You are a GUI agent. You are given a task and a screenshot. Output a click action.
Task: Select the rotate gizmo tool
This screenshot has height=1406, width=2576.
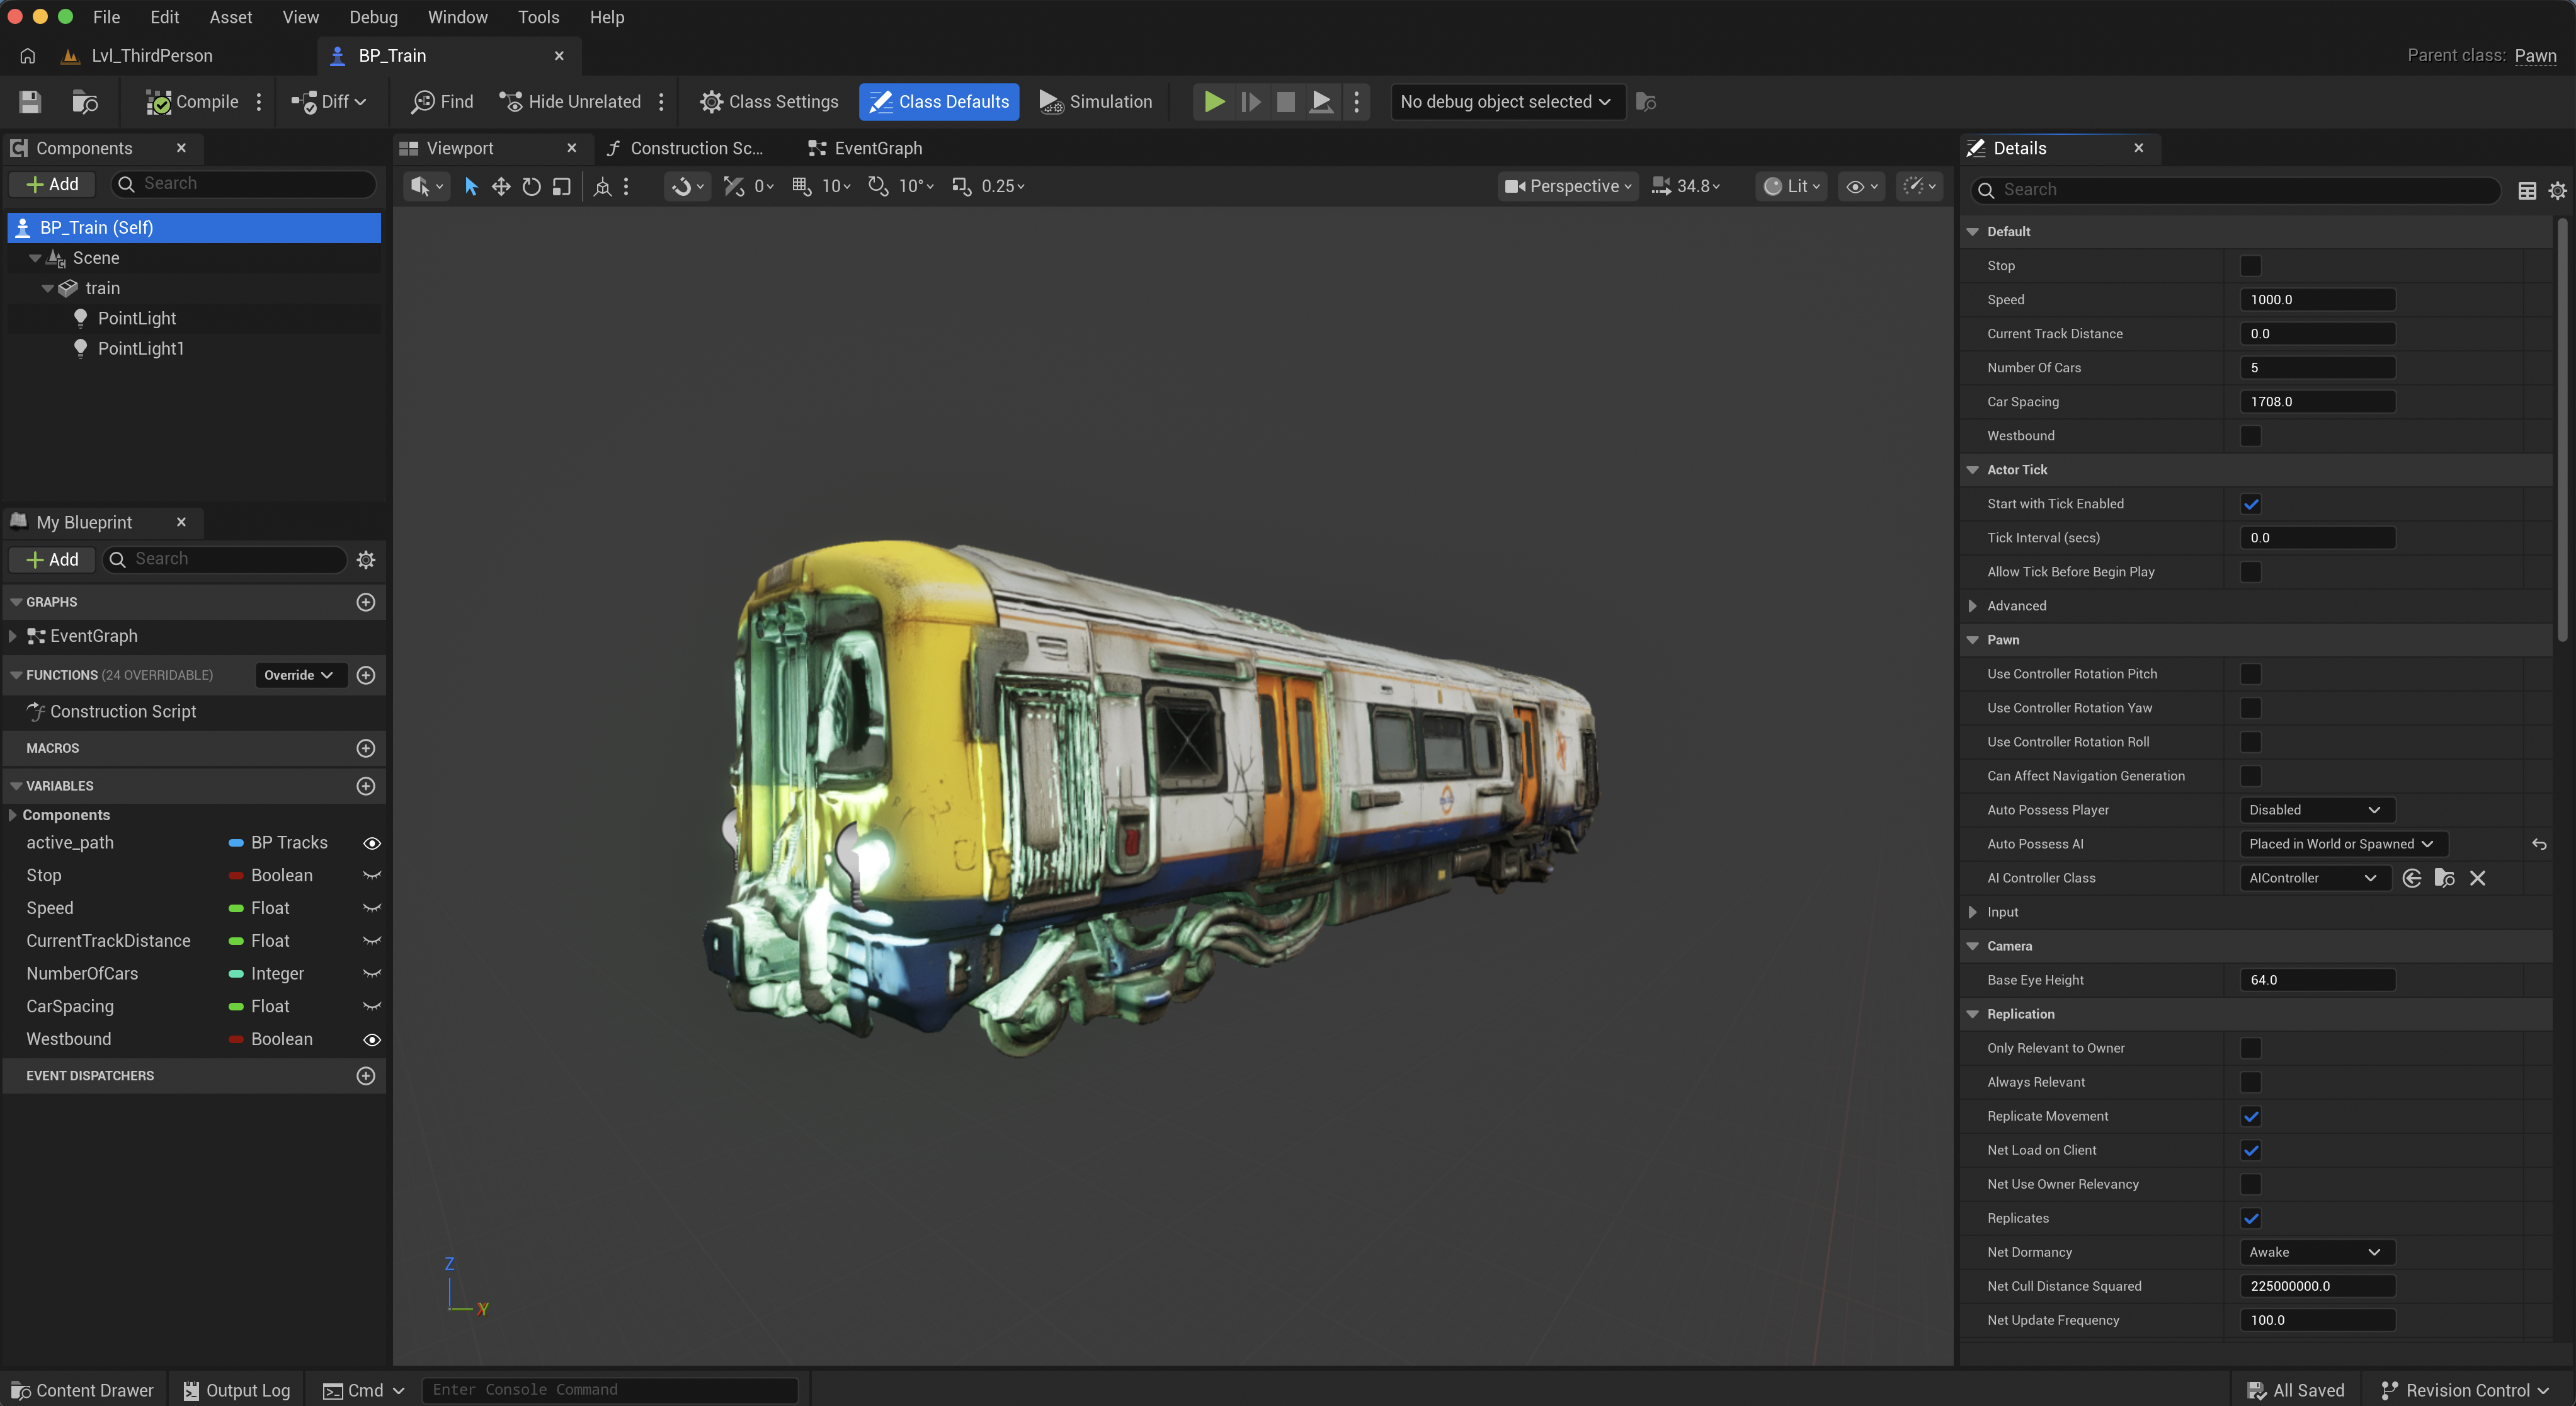click(x=531, y=186)
